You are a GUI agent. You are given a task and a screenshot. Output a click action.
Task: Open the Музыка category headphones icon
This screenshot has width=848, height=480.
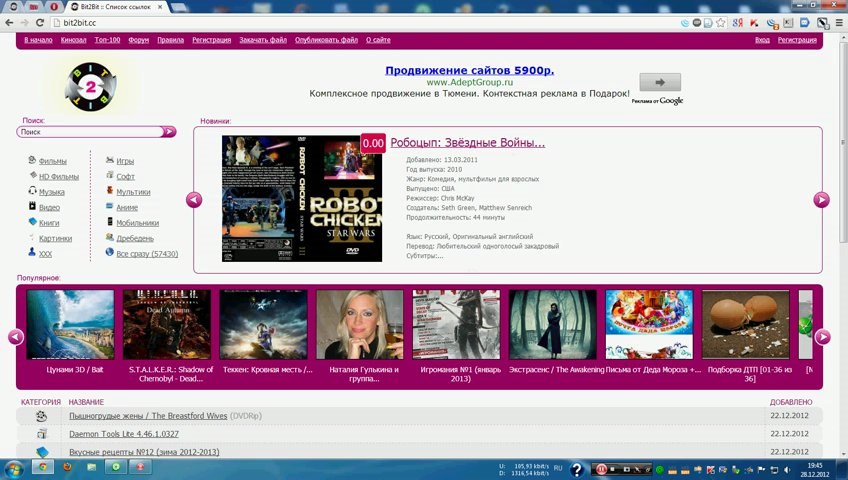tap(32, 191)
